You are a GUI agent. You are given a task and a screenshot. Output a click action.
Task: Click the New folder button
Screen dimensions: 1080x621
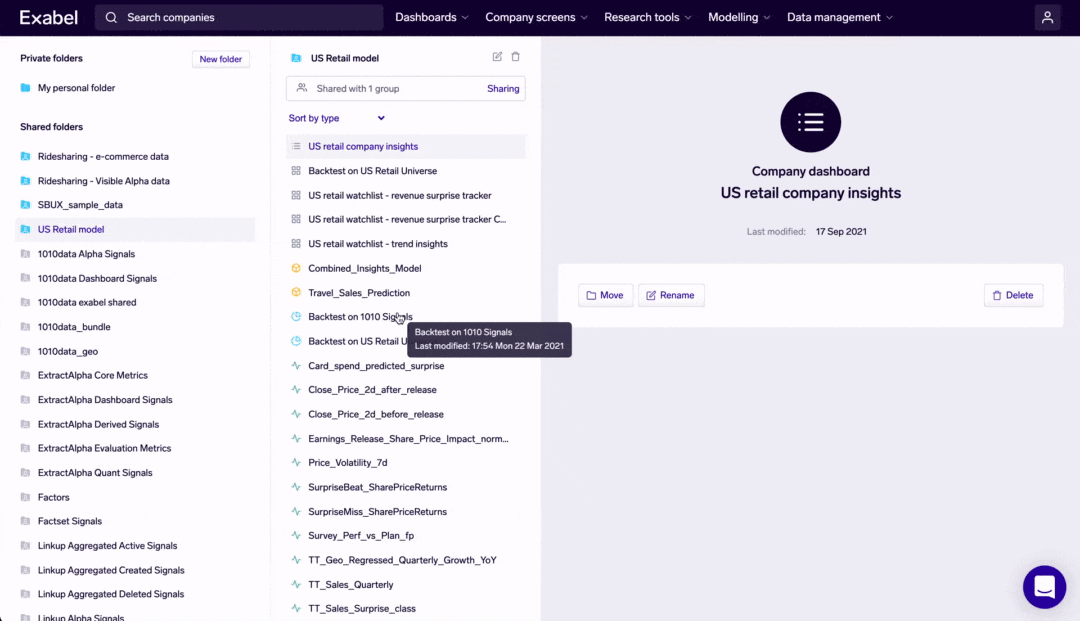coord(220,59)
